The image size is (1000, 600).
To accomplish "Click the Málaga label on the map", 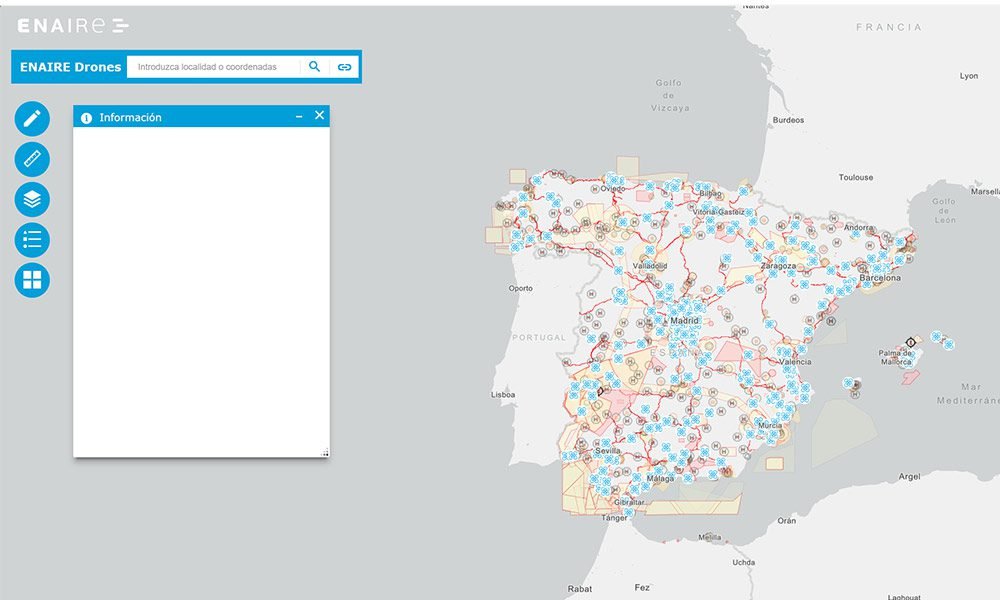I will coord(660,478).
